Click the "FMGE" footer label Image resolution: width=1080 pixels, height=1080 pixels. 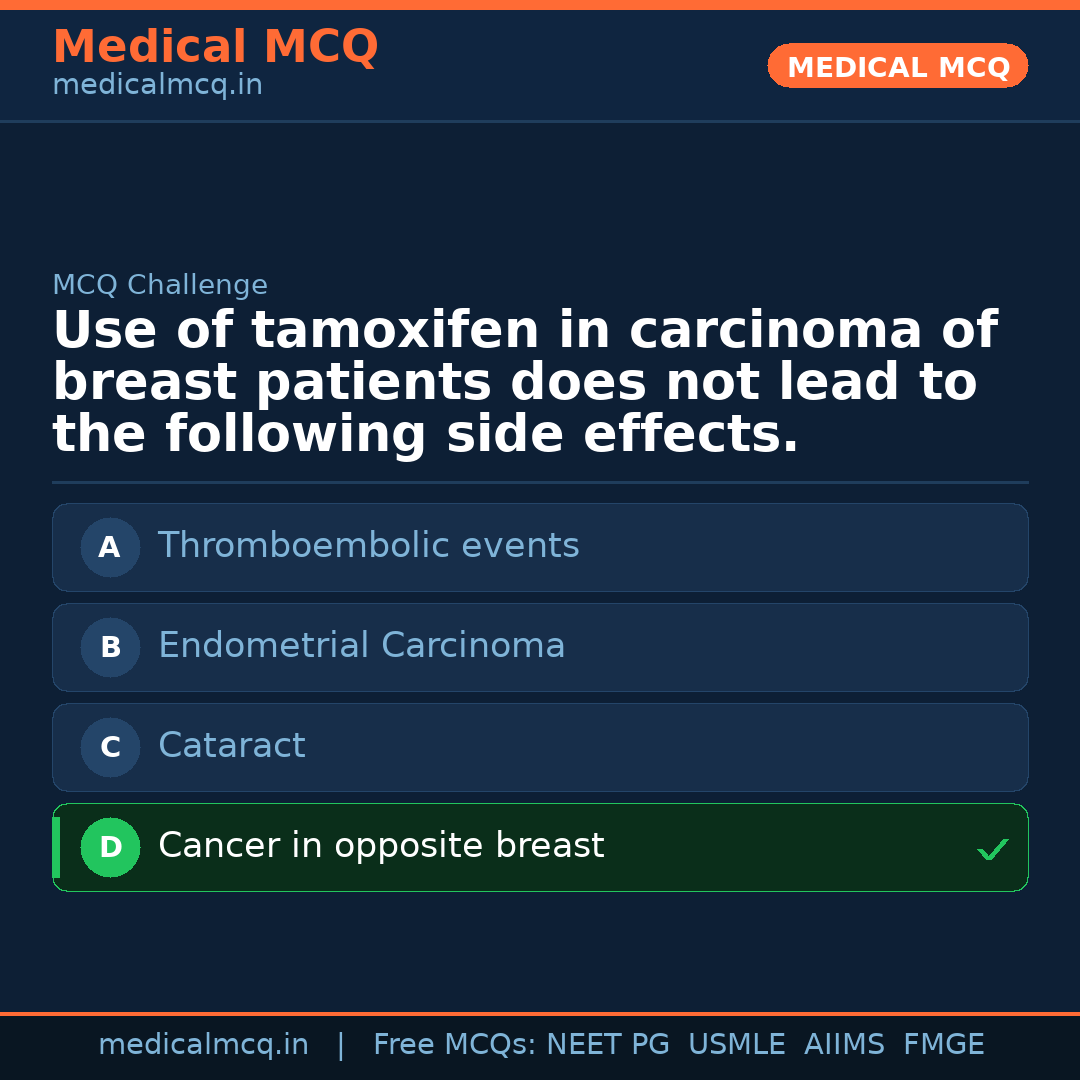click(943, 1045)
